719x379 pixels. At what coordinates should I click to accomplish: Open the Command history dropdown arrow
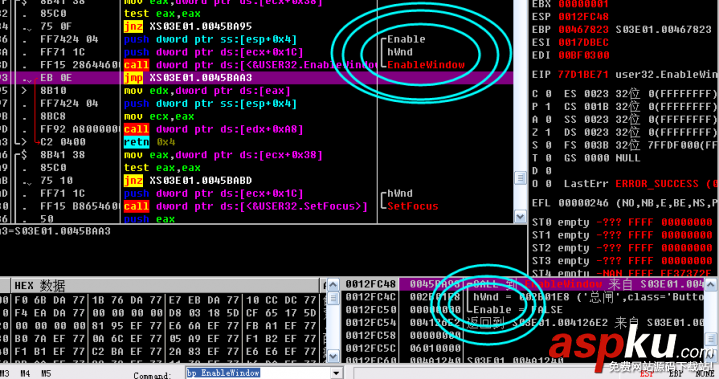[337, 373]
